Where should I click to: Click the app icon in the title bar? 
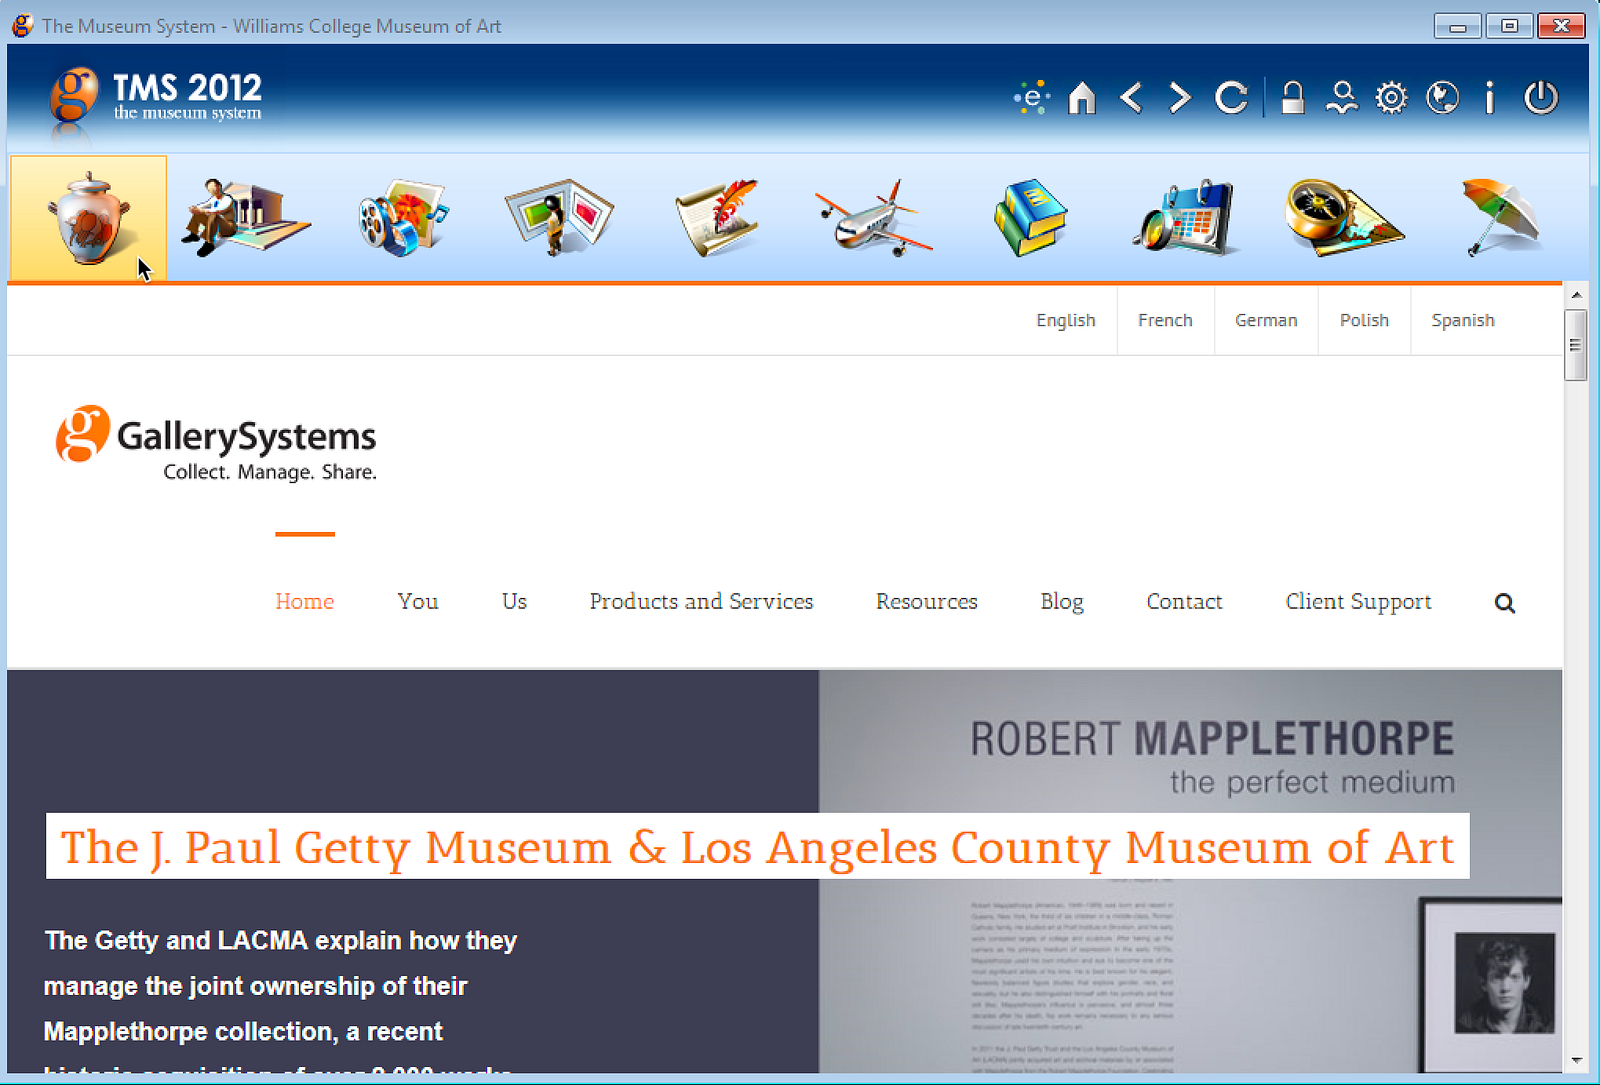(22, 25)
